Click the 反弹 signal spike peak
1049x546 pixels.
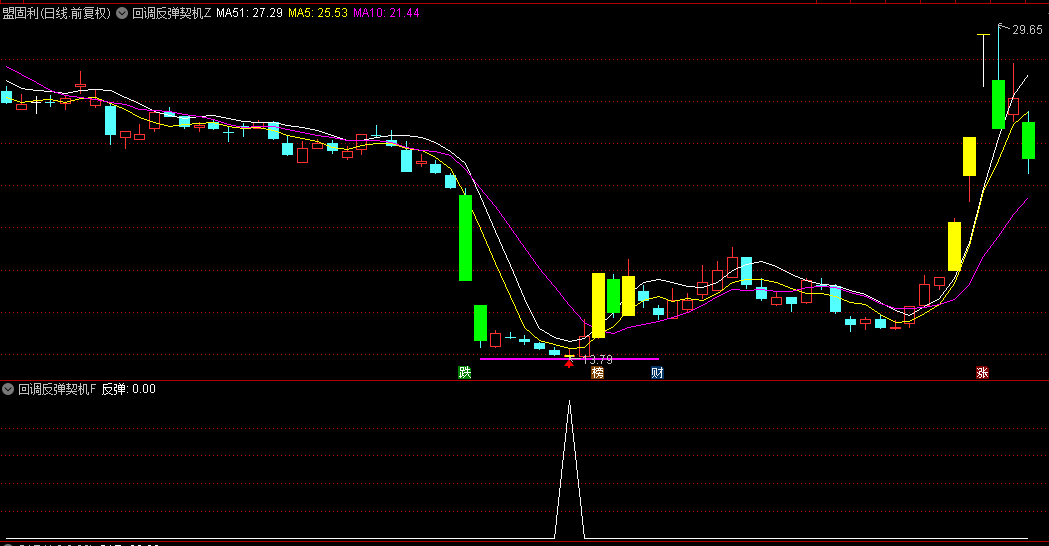569,401
